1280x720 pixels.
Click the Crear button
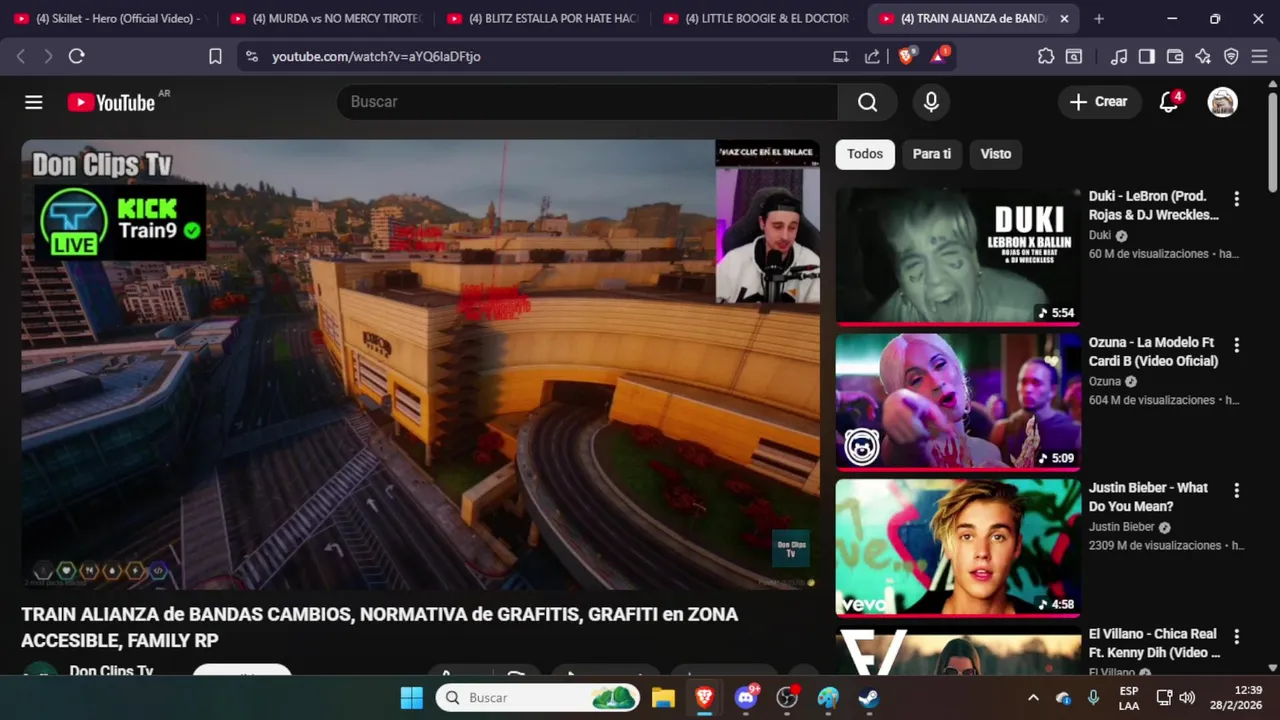[1099, 102]
